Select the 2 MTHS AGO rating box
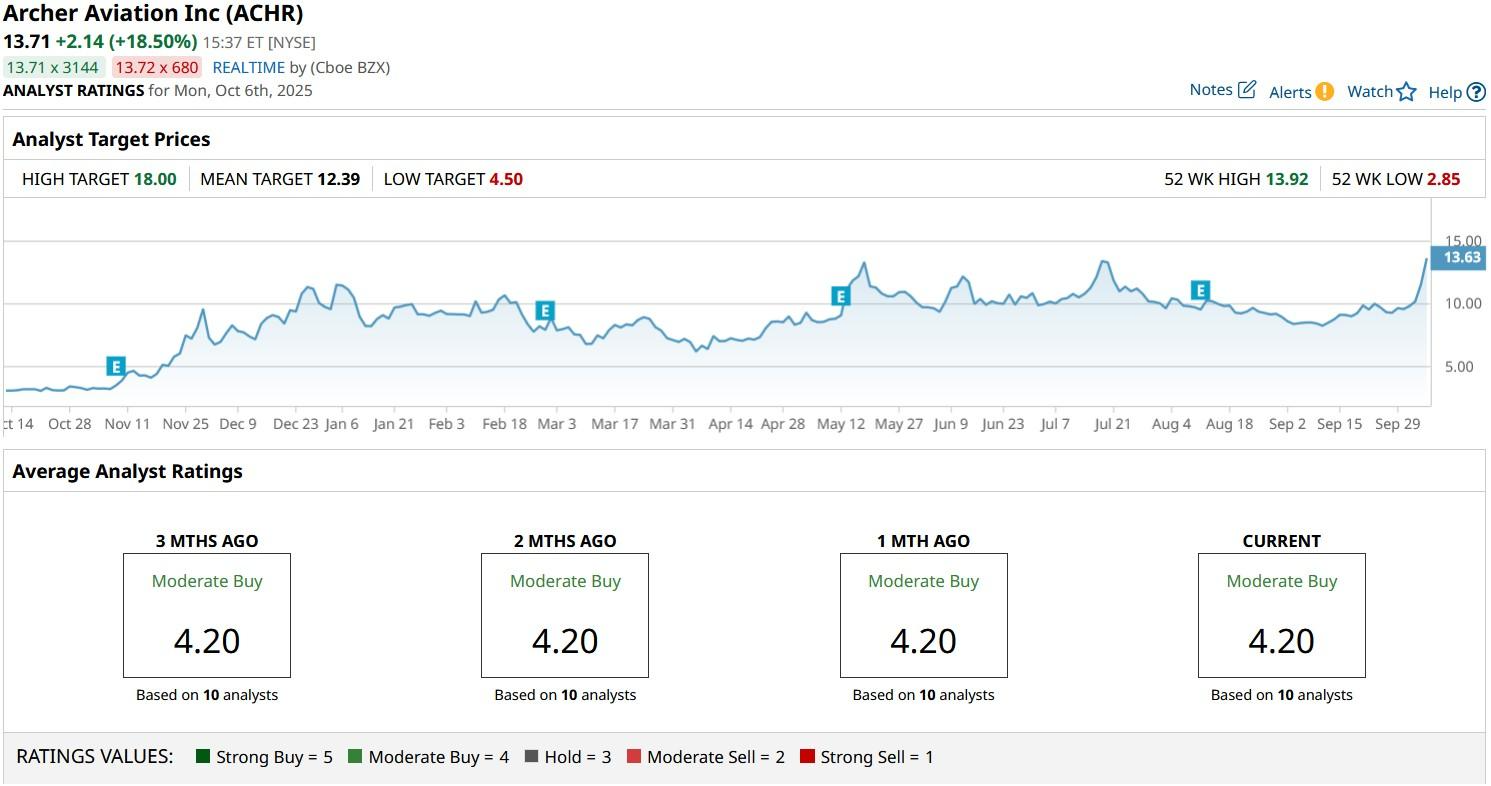 pos(565,615)
